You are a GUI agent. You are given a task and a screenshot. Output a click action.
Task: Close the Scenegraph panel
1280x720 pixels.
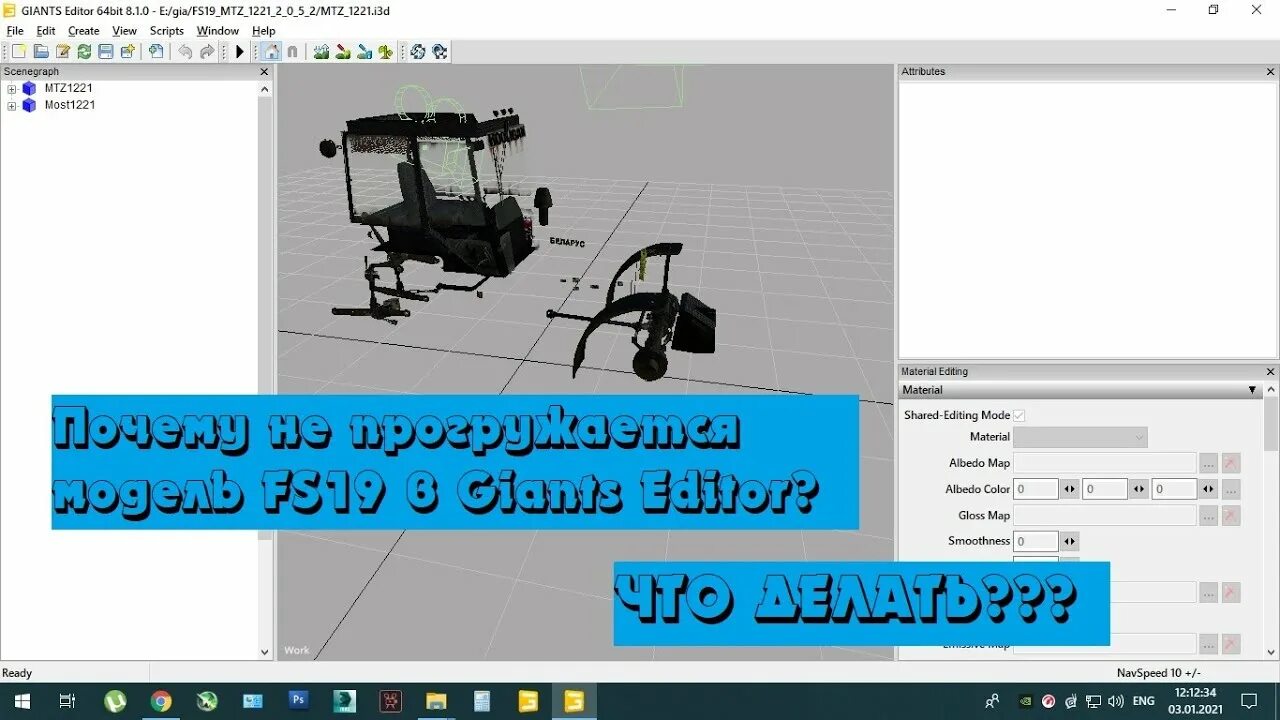(265, 72)
